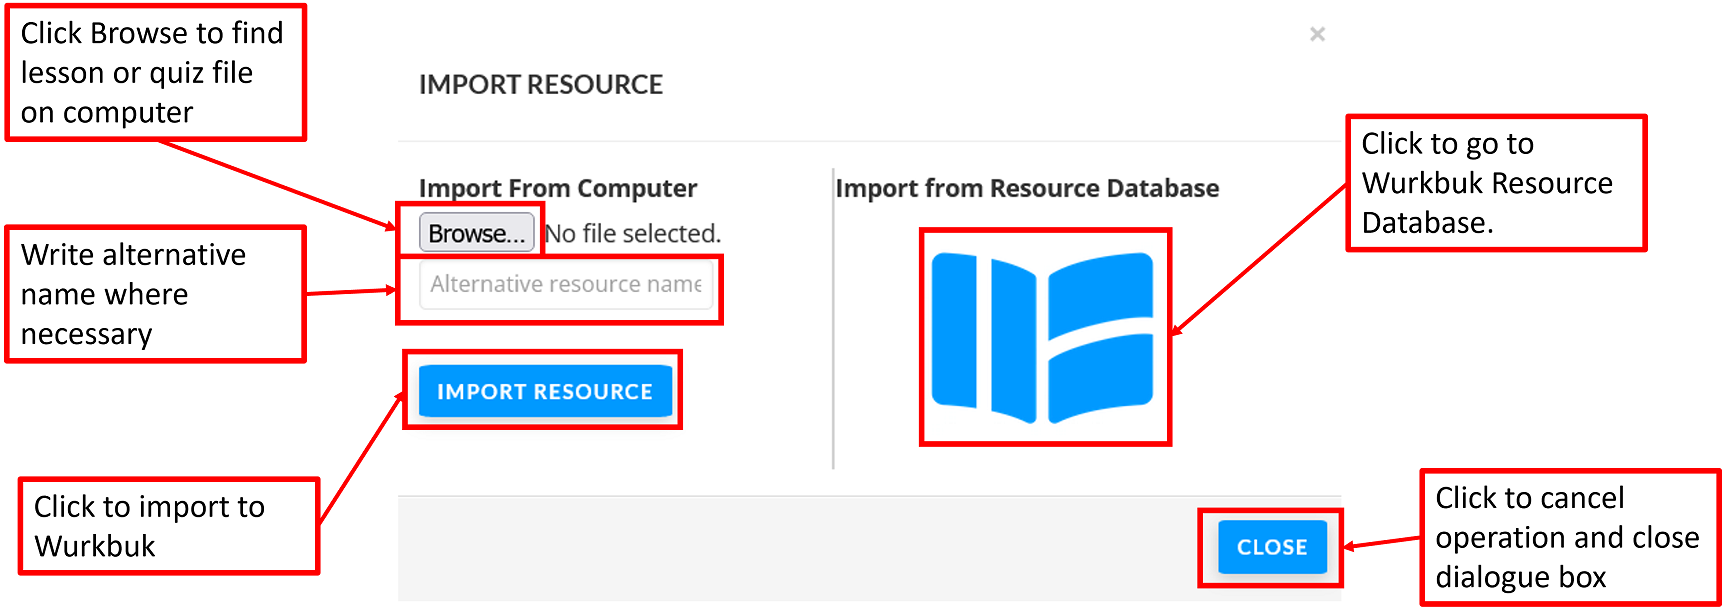The height and width of the screenshot is (616, 1728).
Task: Click the "Click to go to Wurkbuk" callout
Action: [1495, 183]
